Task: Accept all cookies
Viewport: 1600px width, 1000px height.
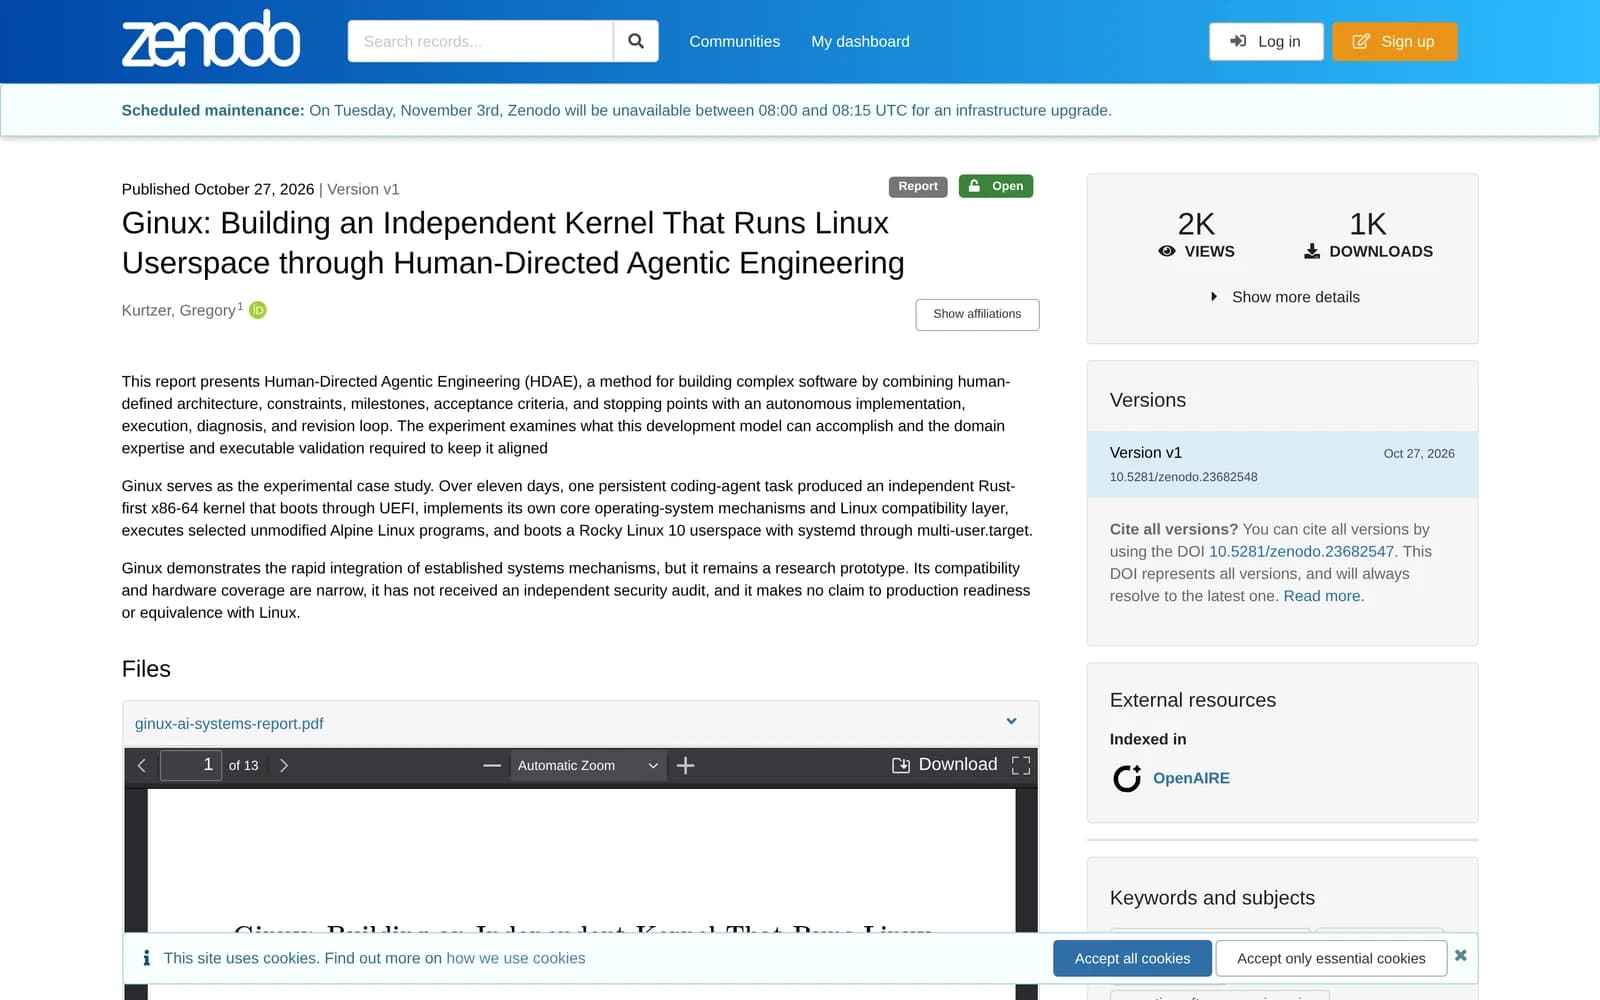Action: click(1132, 958)
